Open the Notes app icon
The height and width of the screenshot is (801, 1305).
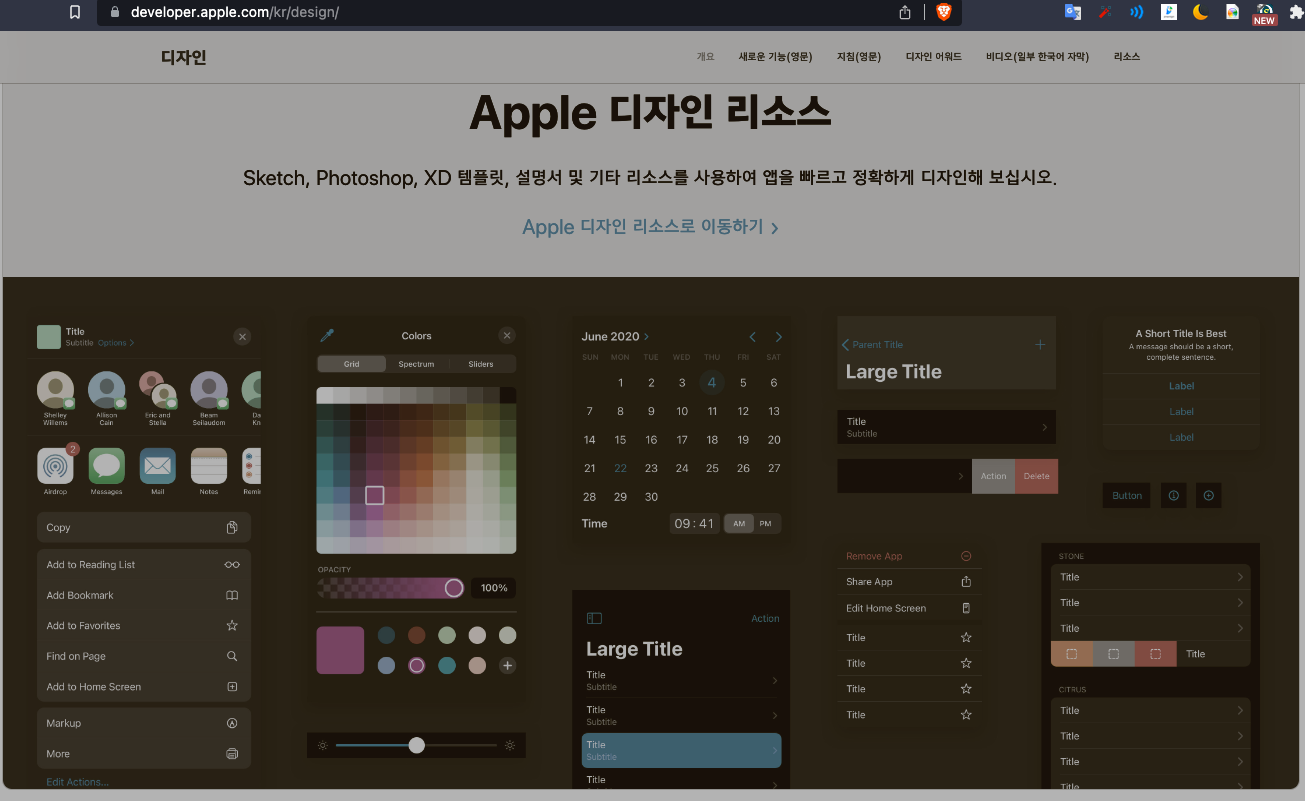click(209, 466)
